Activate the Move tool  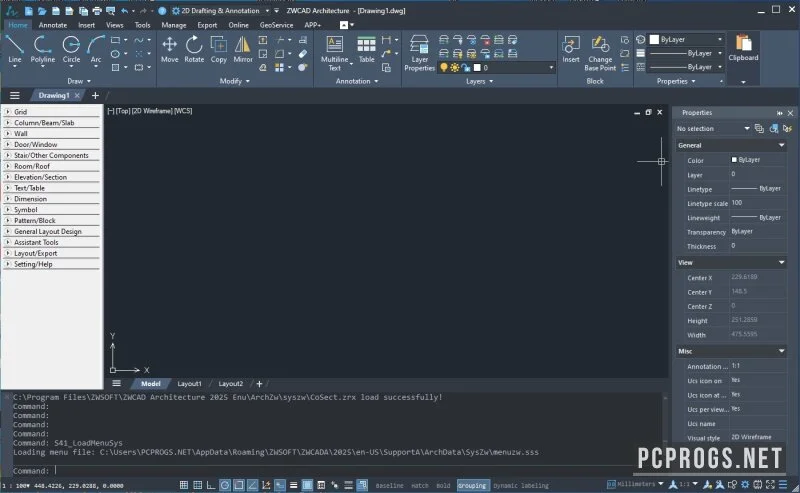click(169, 49)
